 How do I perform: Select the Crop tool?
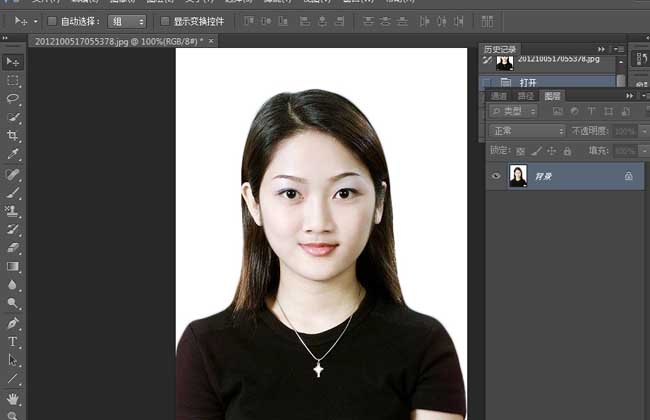[13, 136]
